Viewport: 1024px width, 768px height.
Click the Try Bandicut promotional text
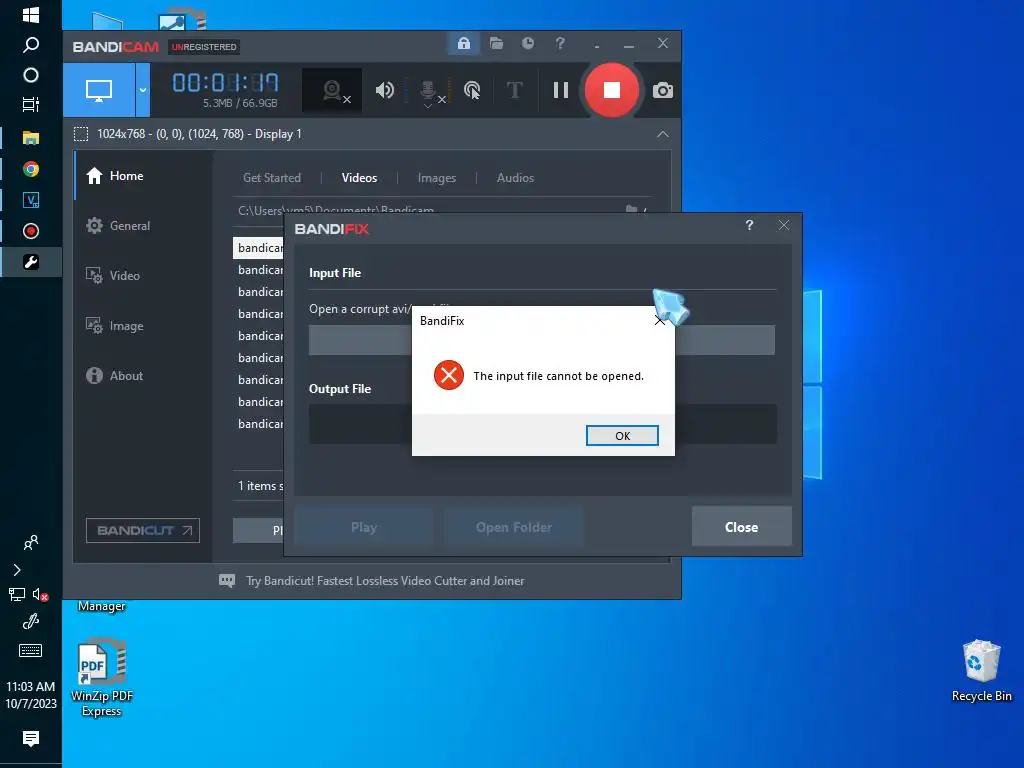(385, 581)
